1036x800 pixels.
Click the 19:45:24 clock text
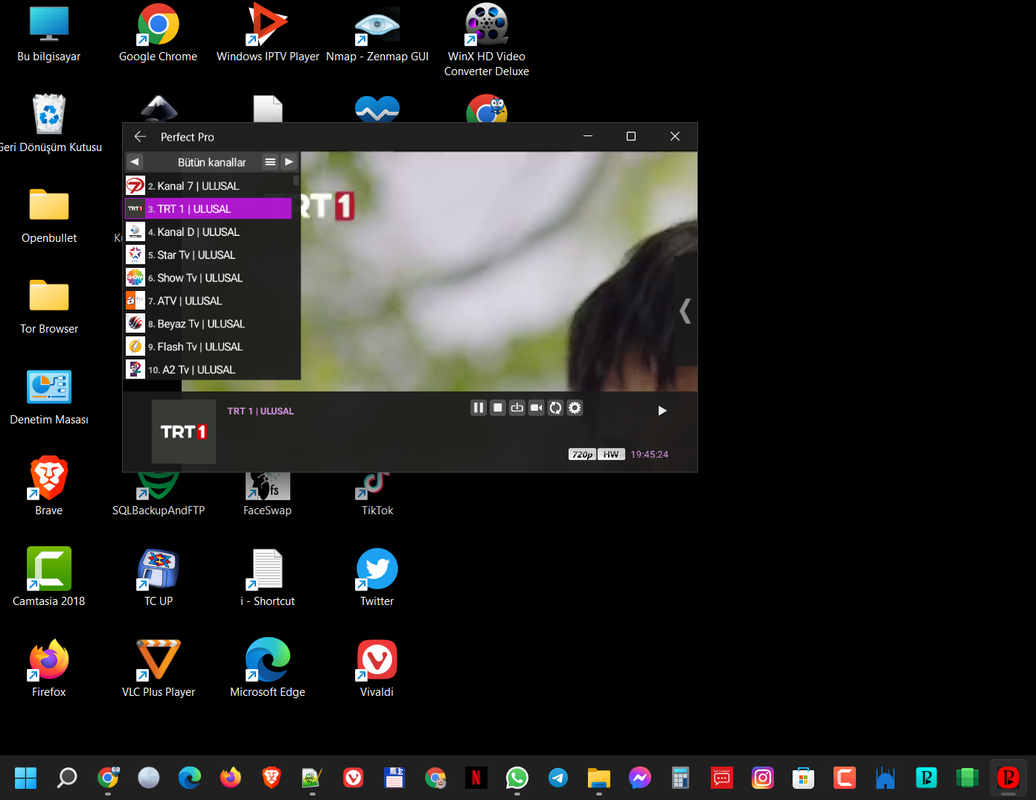[x=649, y=455]
